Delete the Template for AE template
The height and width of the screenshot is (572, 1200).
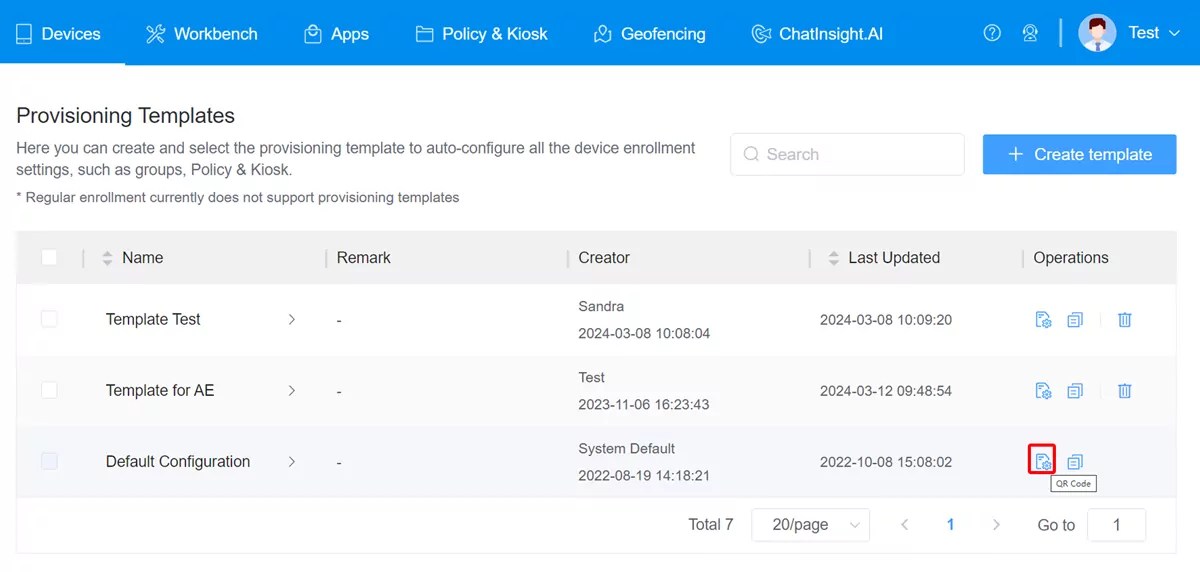[1125, 391]
